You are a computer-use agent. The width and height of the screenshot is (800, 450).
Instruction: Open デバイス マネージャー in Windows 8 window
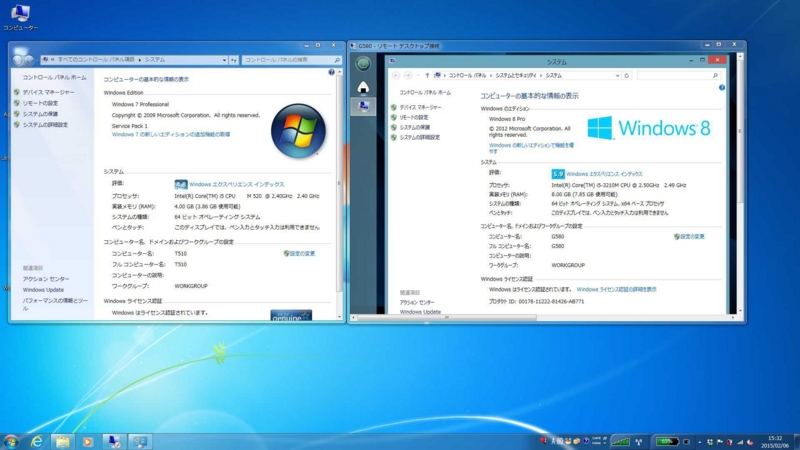pos(420,108)
